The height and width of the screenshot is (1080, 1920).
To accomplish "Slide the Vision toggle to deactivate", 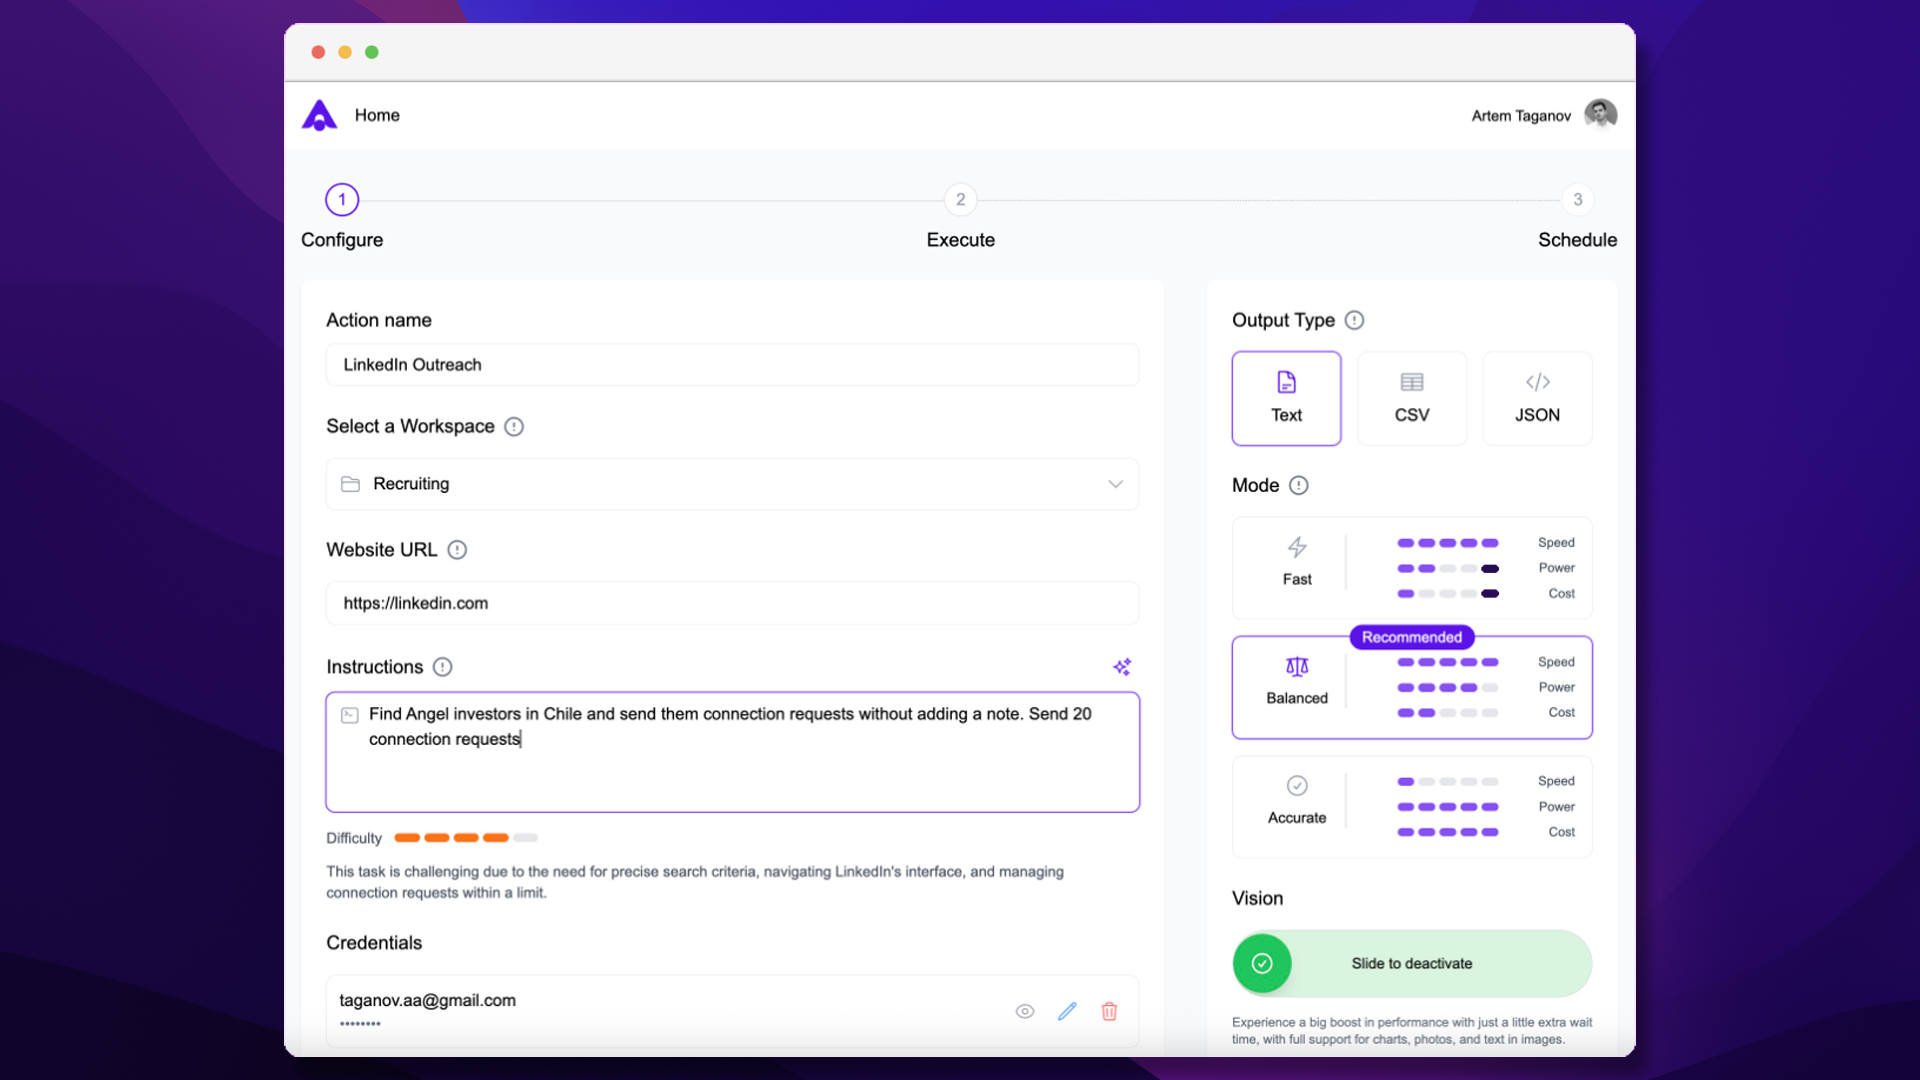I will click(x=1262, y=963).
